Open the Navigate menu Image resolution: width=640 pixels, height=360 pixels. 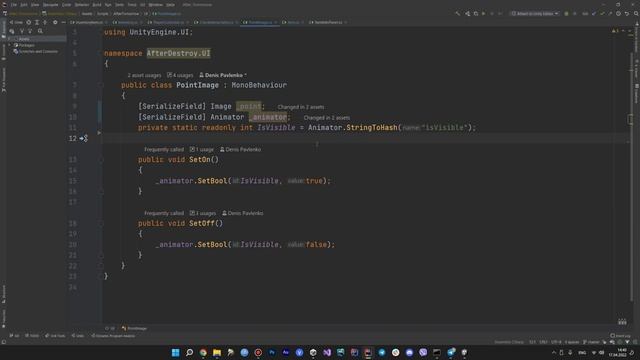coord(51,4)
